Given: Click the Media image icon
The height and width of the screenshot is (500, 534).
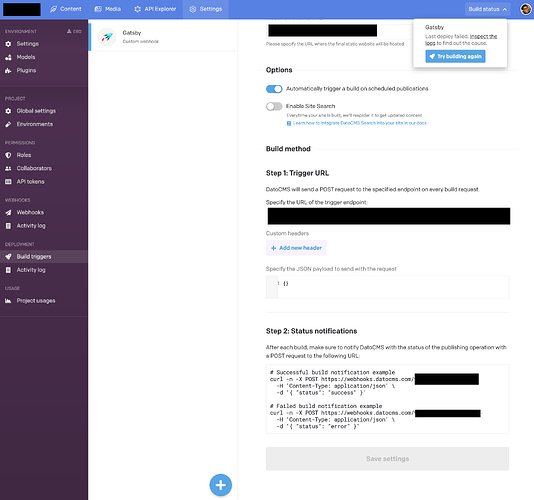Looking at the screenshot, I should pos(98,9).
